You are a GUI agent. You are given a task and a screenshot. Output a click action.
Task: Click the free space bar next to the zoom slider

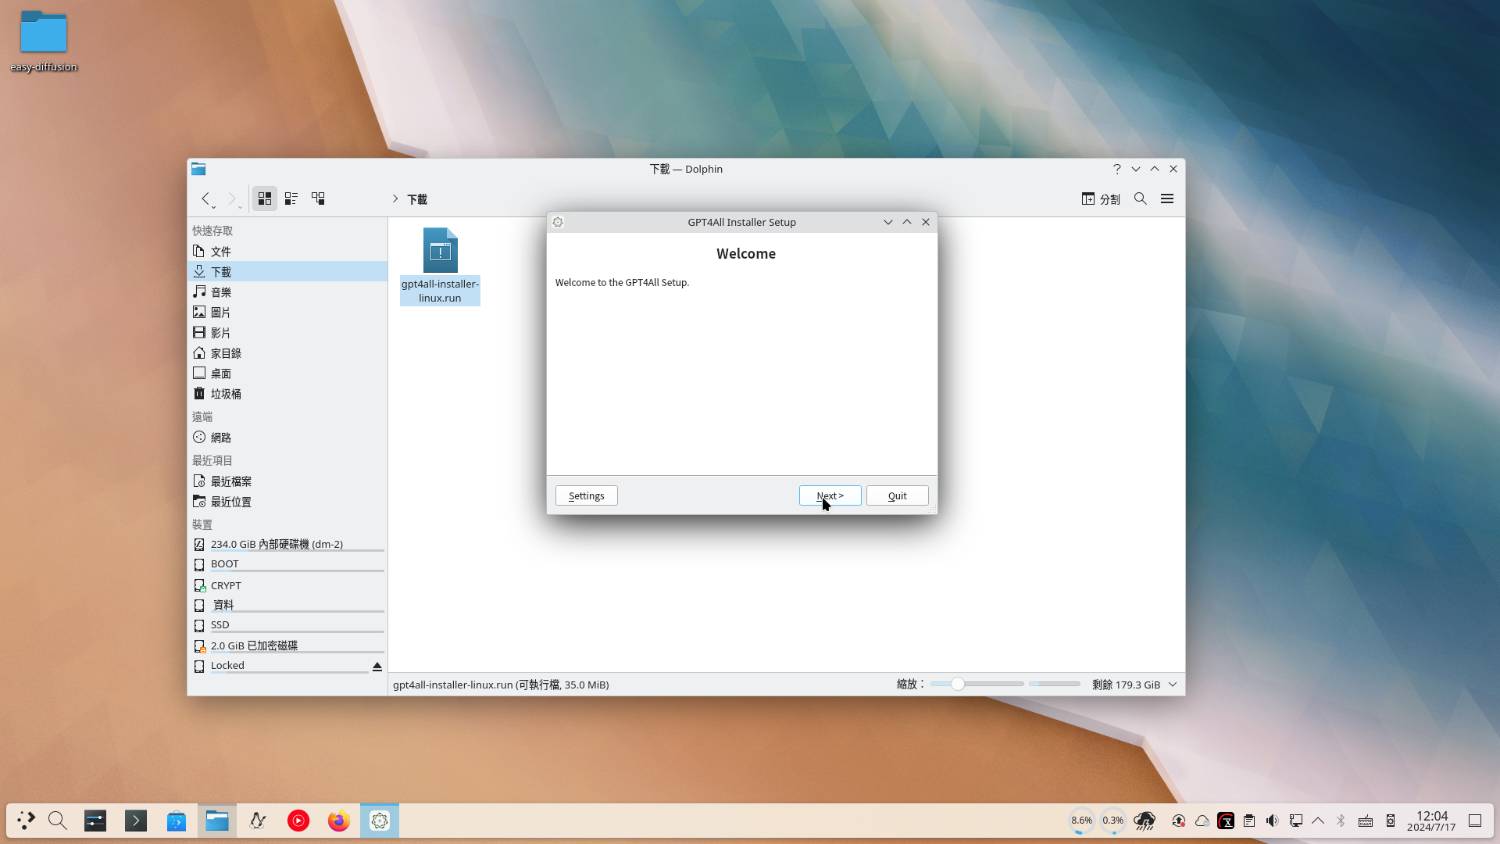[1055, 684]
